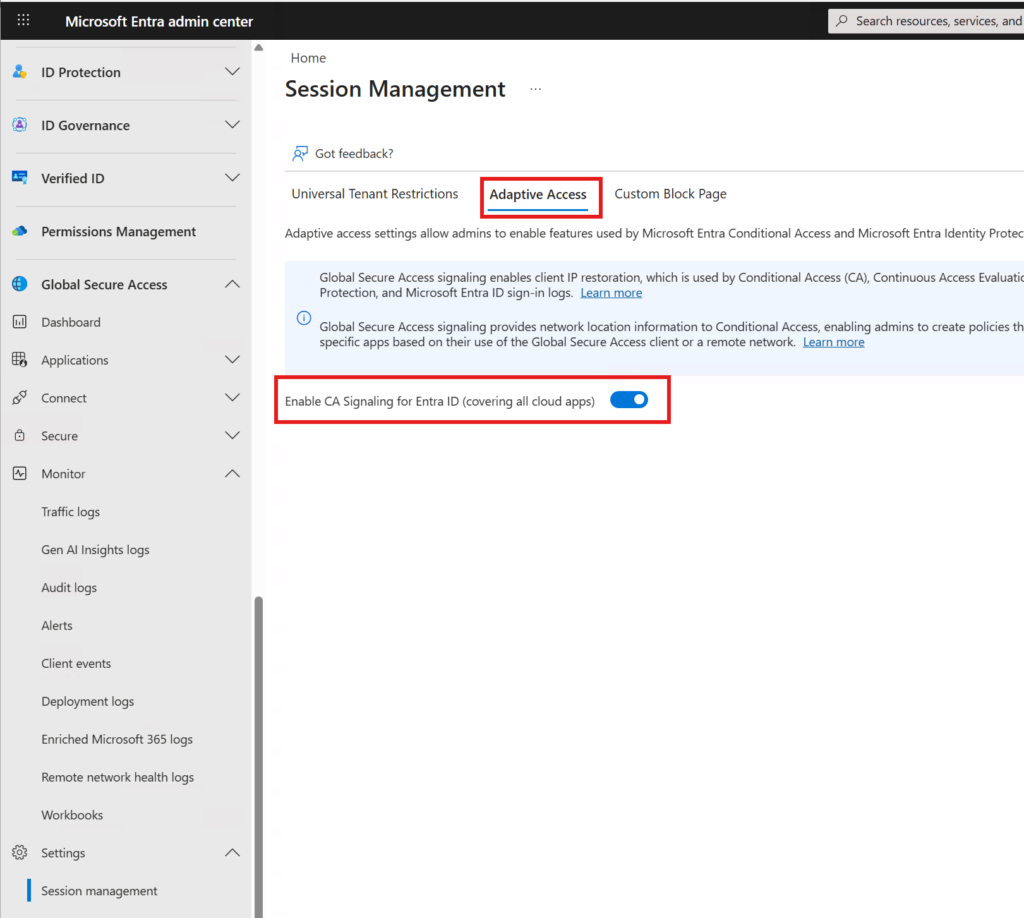Viewport: 1024px width, 918px height.
Task: Expand the Secure section chevron
Action: [x=232, y=436]
